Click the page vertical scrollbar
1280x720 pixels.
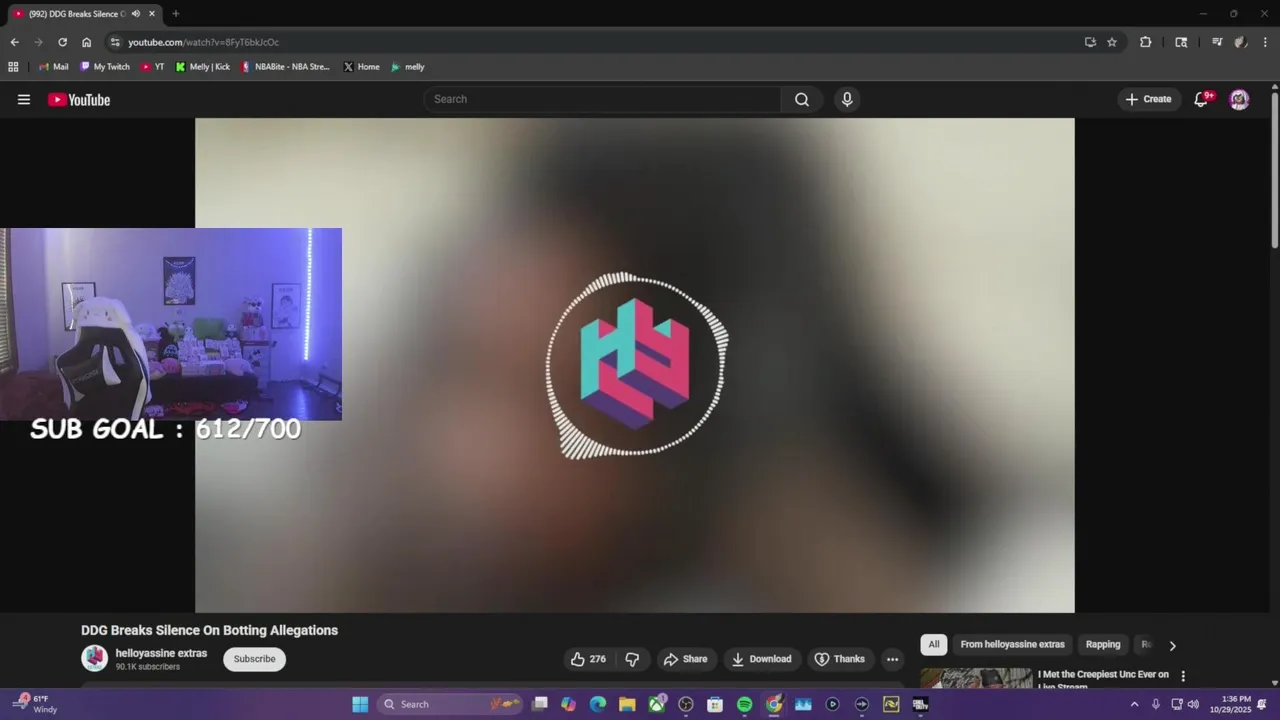pos(1274,170)
